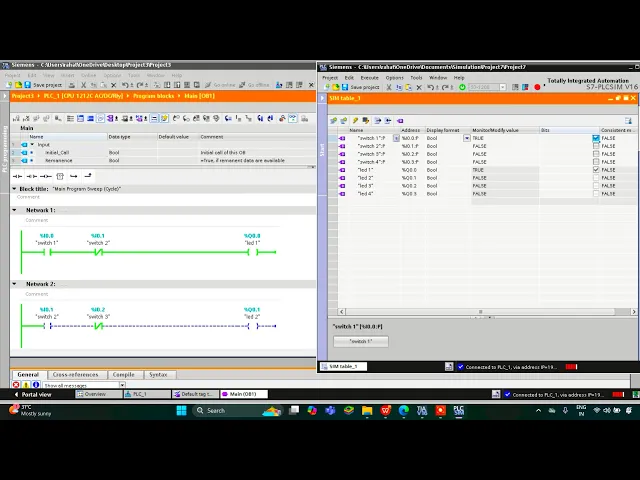Open the Execute menu in PLCSIM

(x=369, y=78)
